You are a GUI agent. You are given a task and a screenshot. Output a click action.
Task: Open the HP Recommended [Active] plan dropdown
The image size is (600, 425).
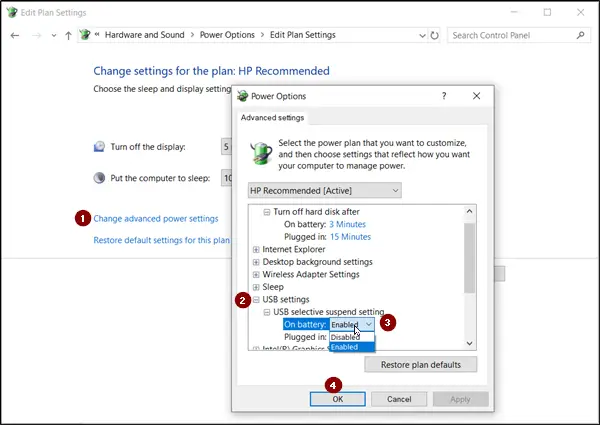[324, 191]
